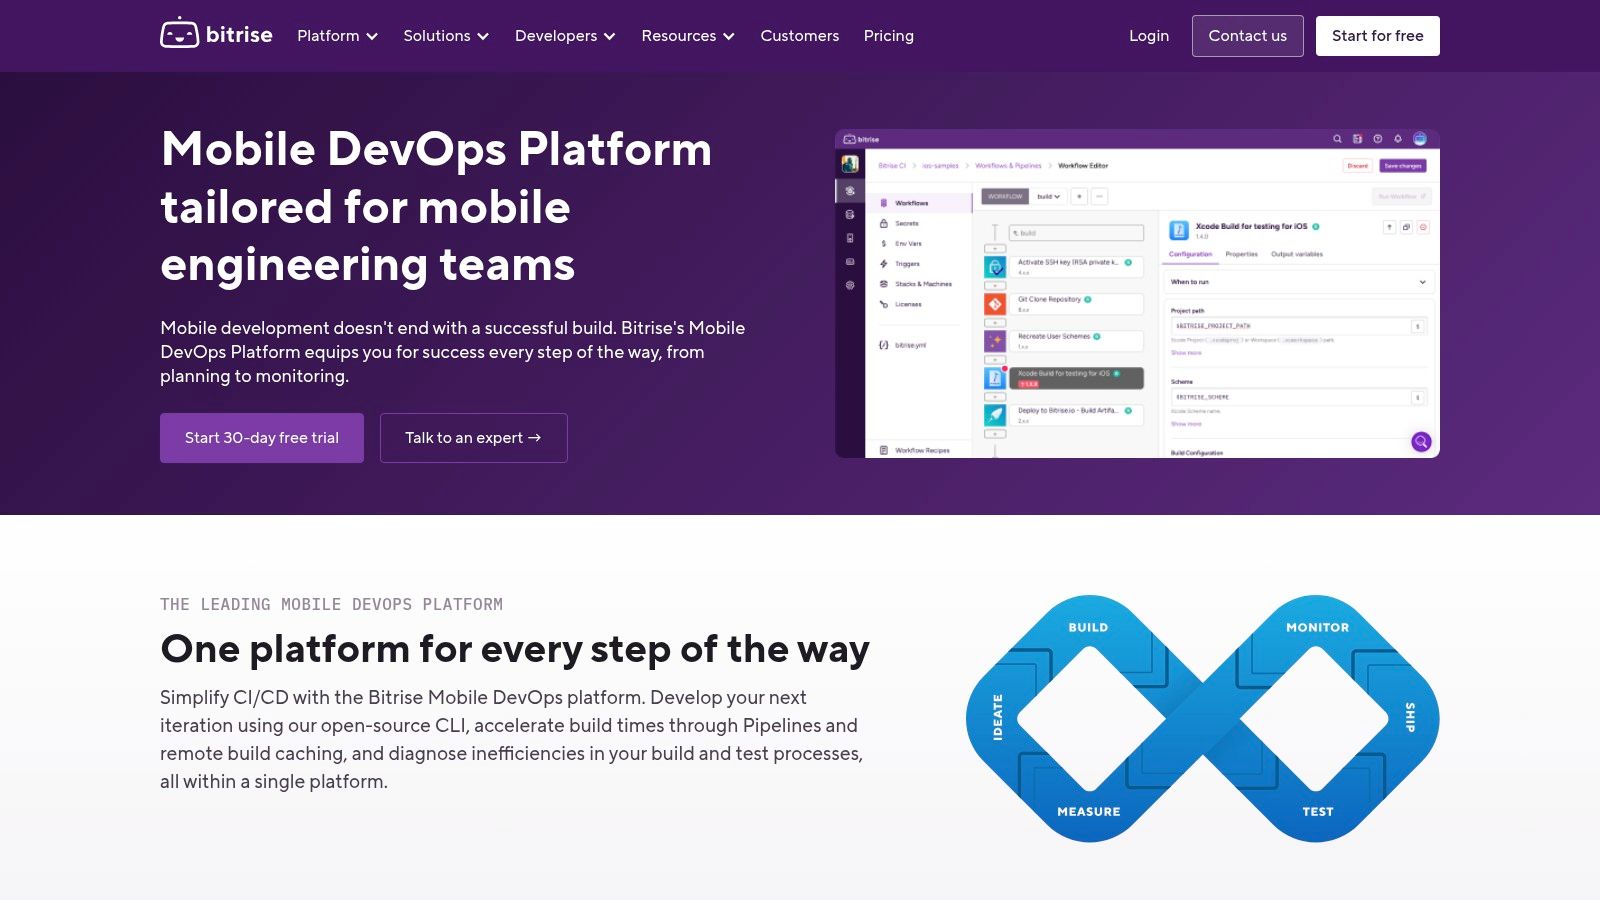Click the SHIP label on the diagram
This screenshot has width=1600, height=900.
[1410, 718]
